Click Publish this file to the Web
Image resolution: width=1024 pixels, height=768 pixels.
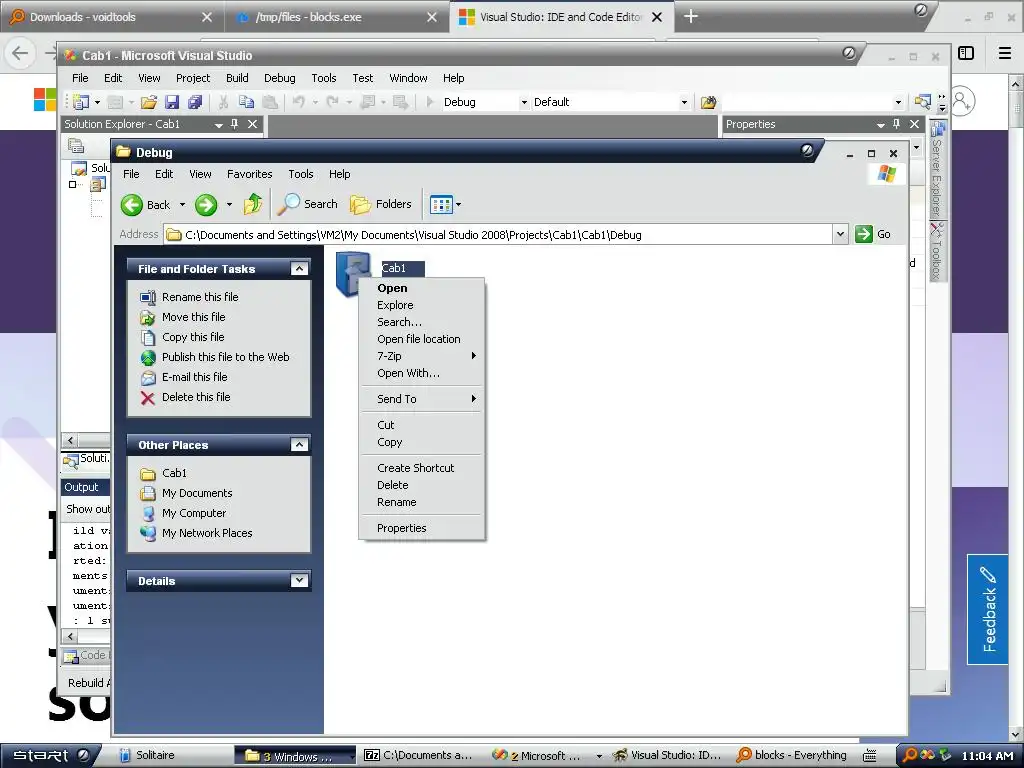225,357
